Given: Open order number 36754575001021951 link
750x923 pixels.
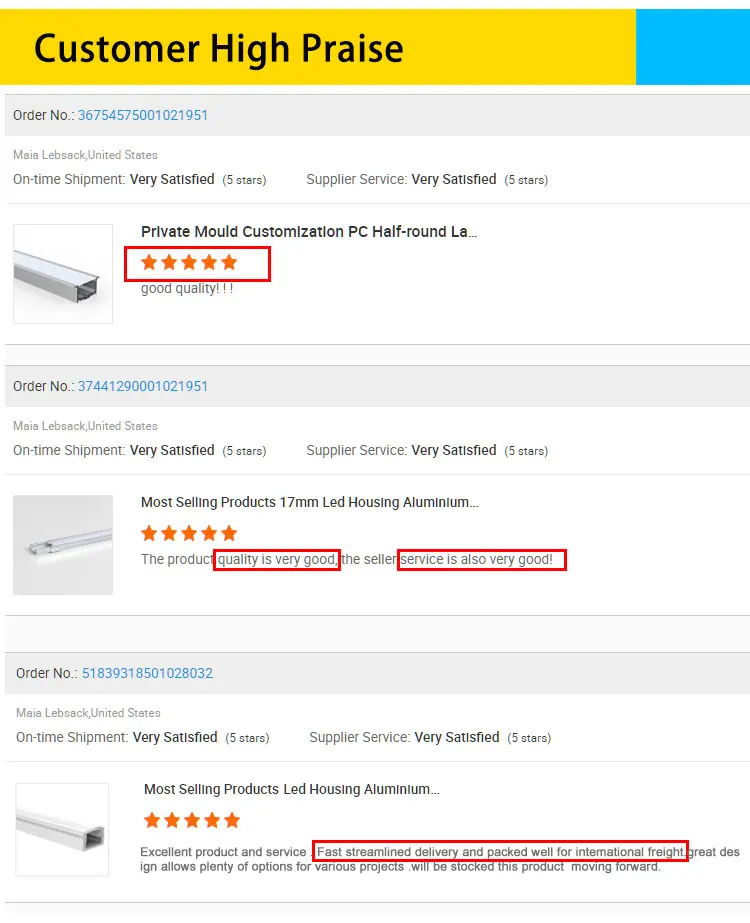Looking at the screenshot, I should [x=143, y=115].
